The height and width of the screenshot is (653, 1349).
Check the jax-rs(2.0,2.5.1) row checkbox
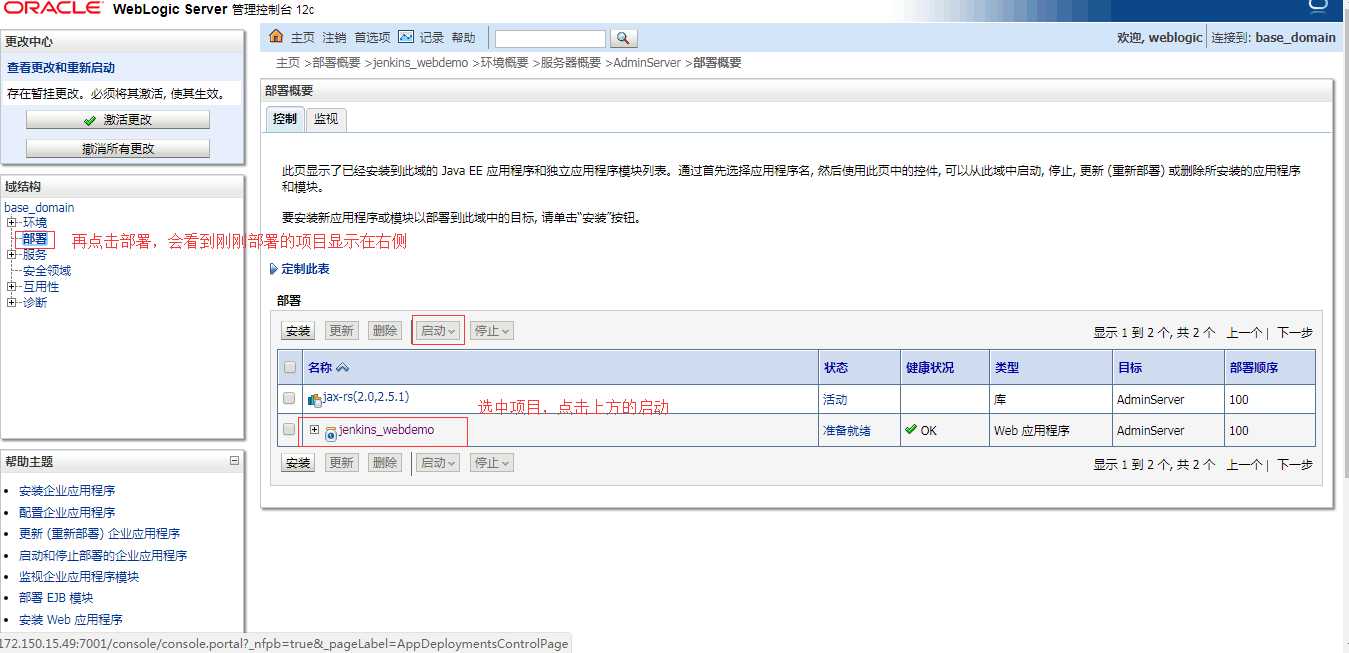click(x=290, y=398)
